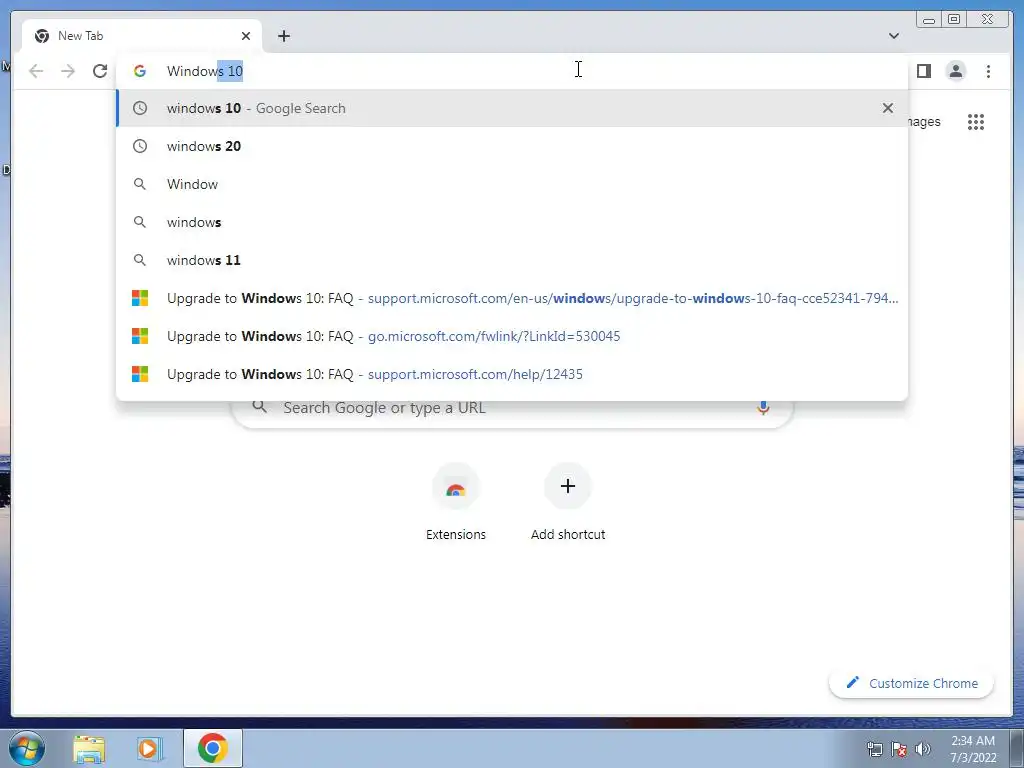1024x768 pixels.
Task: Click the Add shortcut tile
Action: [x=568, y=503]
